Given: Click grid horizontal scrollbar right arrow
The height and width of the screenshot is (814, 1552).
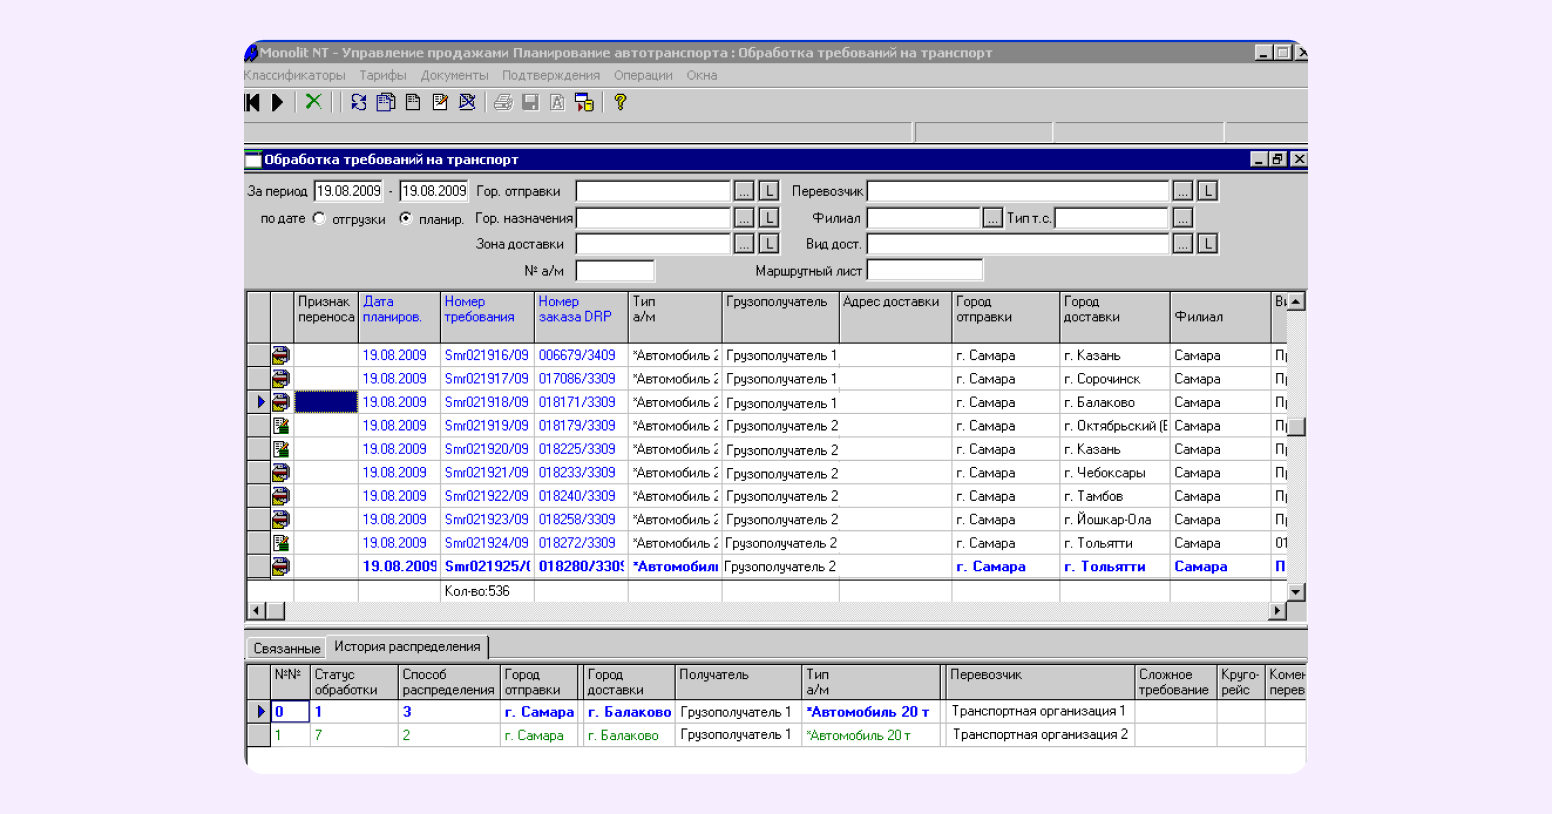Looking at the screenshot, I should pos(1277,610).
